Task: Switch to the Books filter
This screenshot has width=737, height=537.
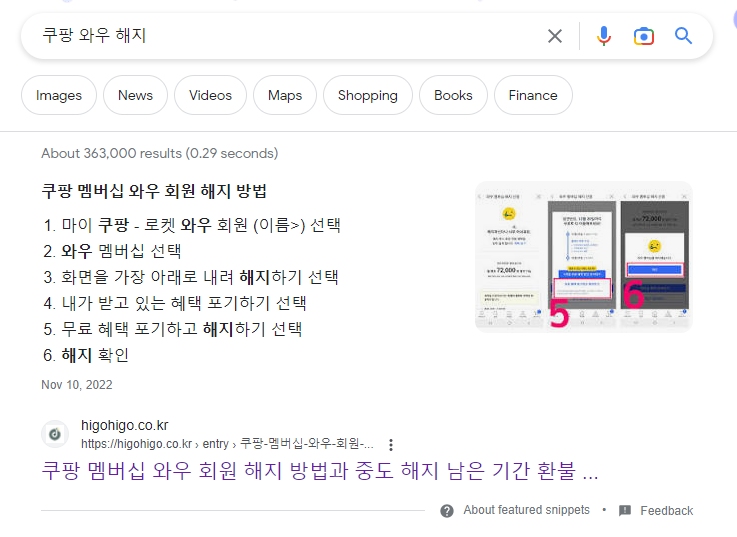Action: click(453, 95)
